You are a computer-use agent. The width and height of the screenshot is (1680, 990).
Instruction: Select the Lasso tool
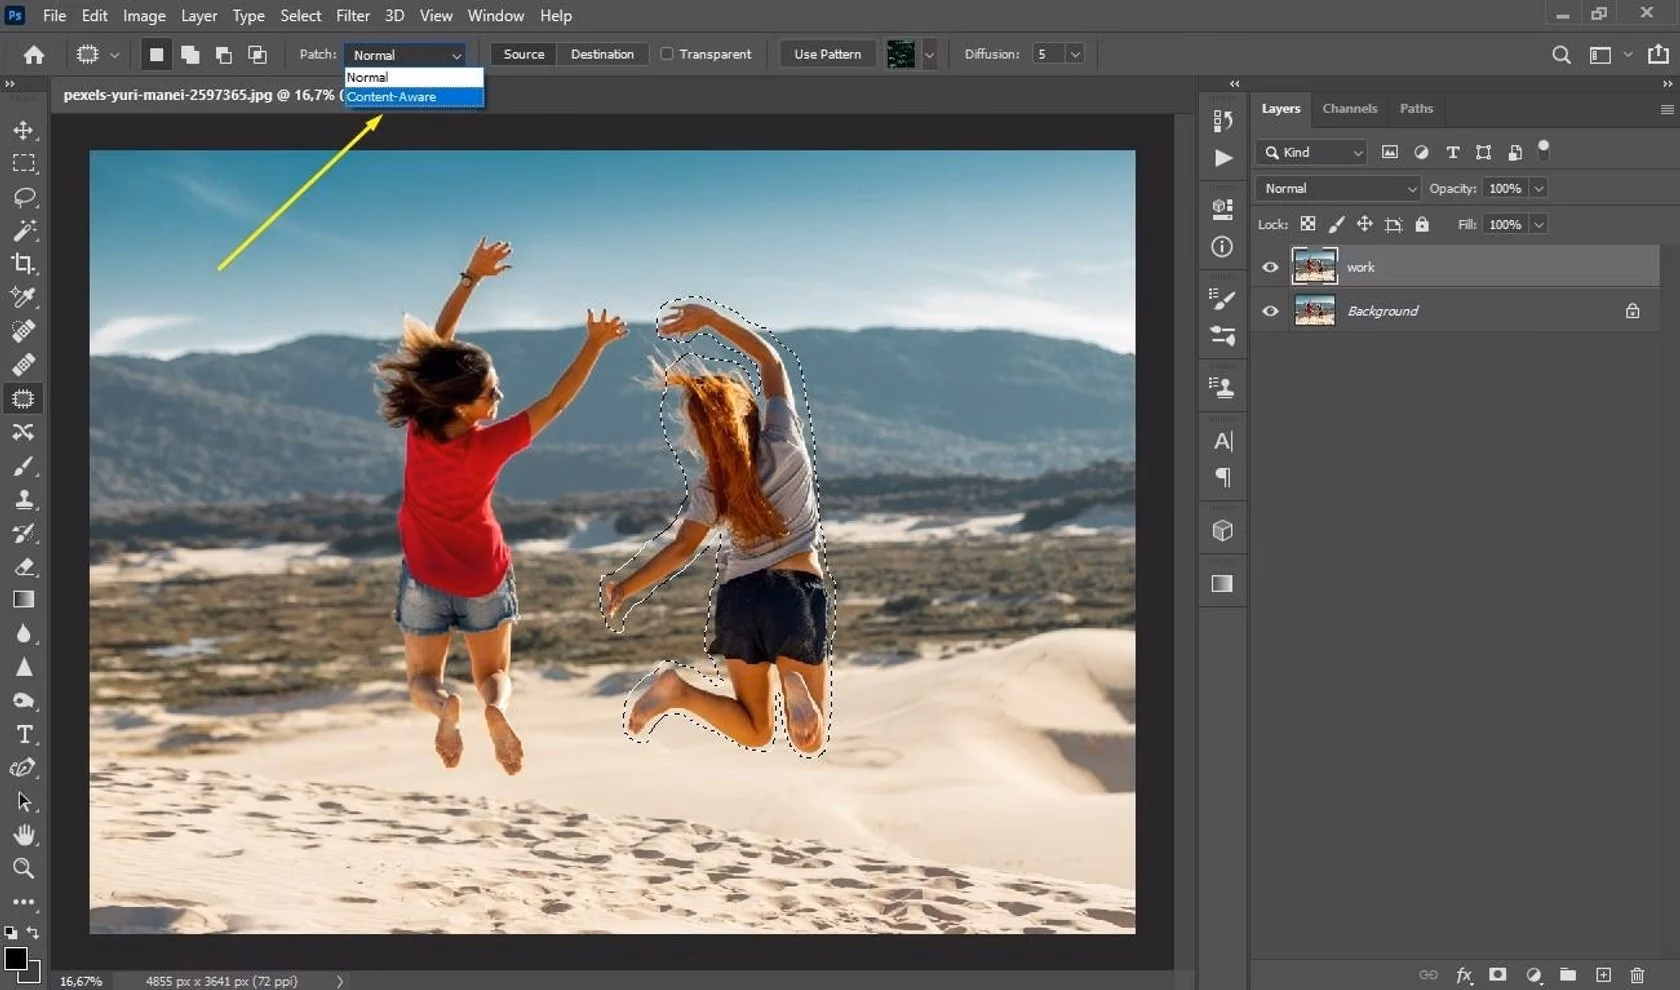[x=25, y=197]
